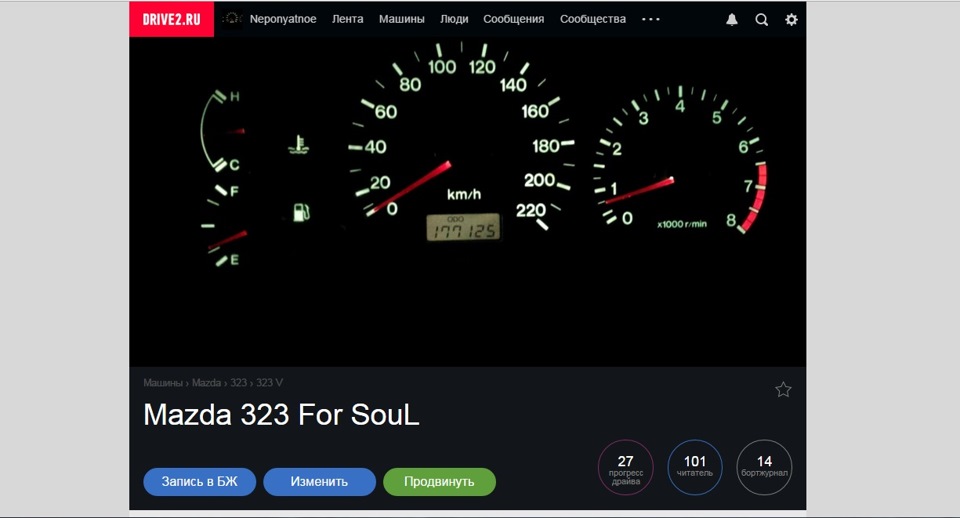Click the Запись в БЖ button
The image size is (960, 518).
pos(200,482)
